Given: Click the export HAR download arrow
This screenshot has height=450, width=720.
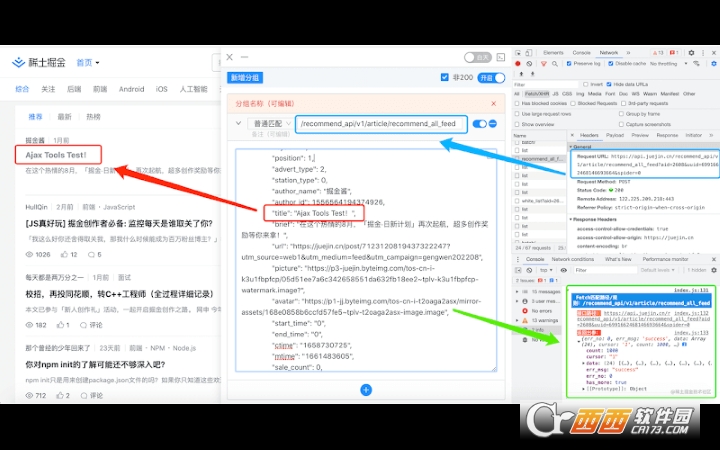Looking at the screenshot, I should 532,74.
